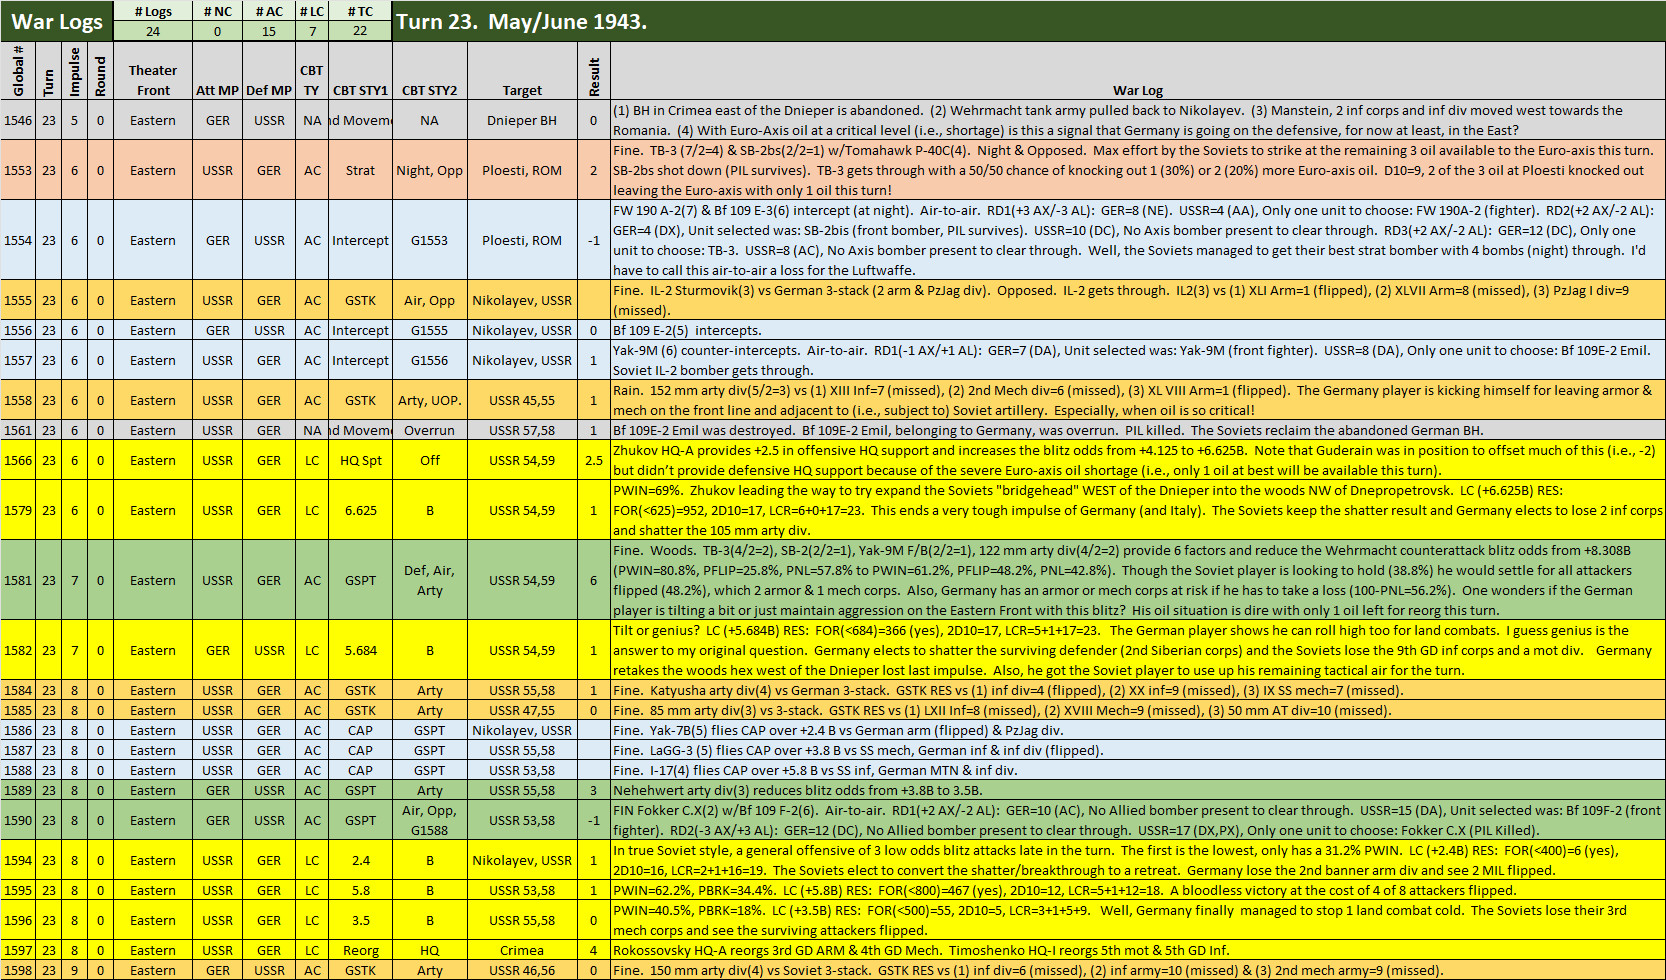
Task: Select the Global # column header
Action: [17, 80]
